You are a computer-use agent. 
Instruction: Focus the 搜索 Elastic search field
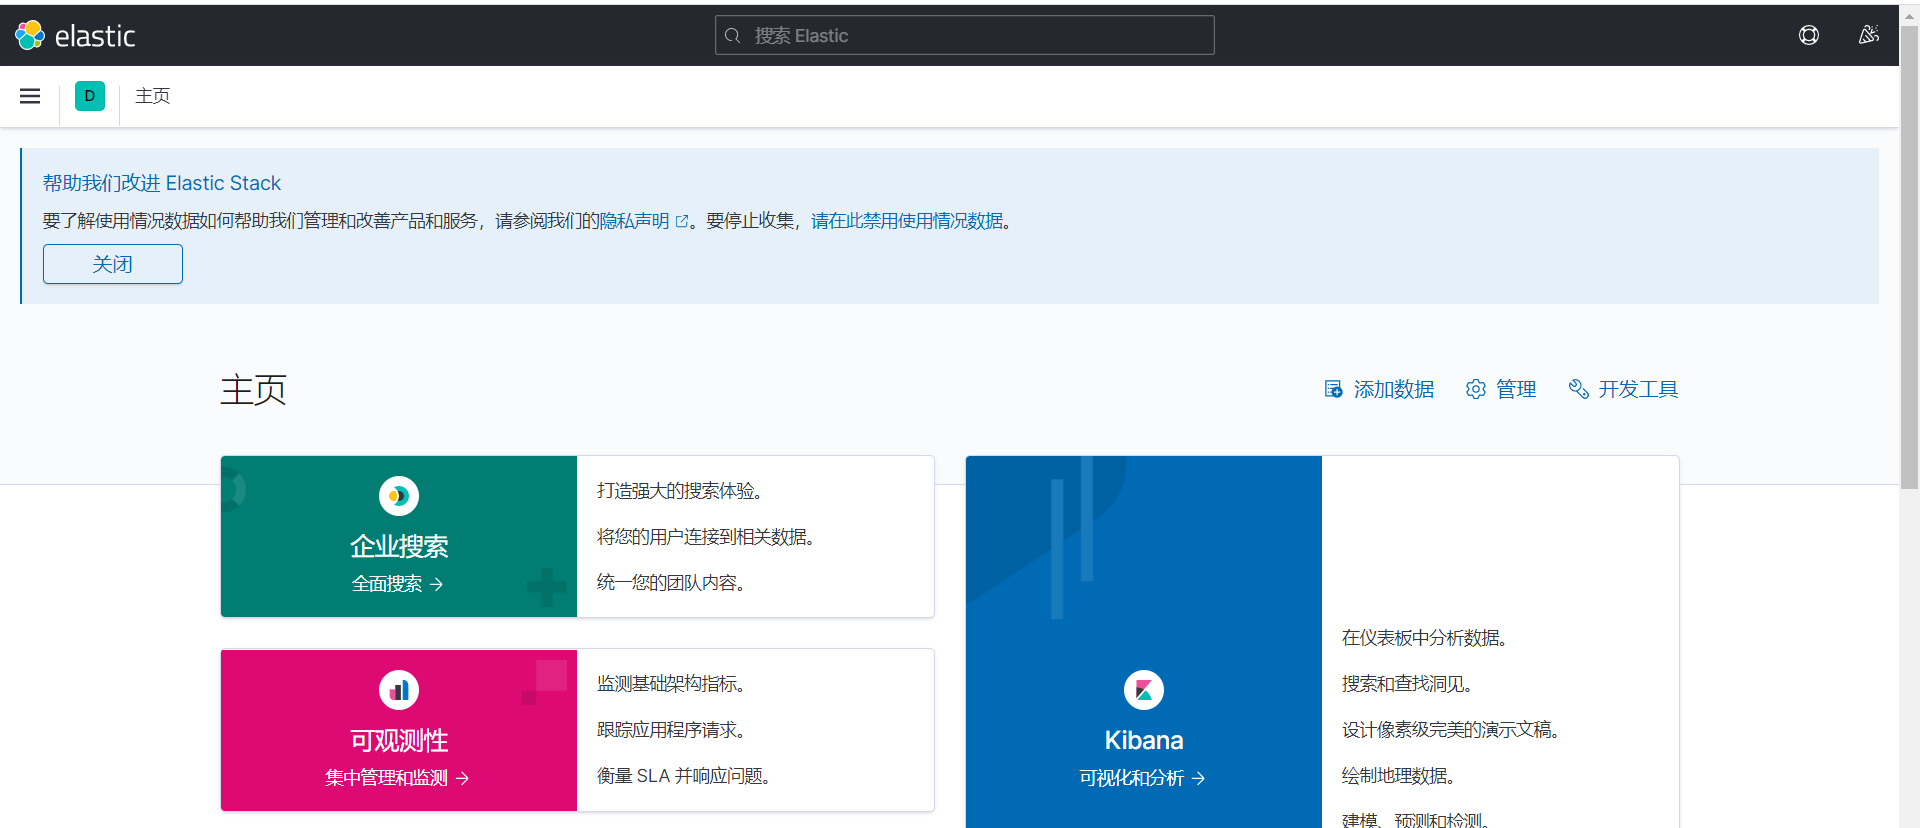pos(965,36)
